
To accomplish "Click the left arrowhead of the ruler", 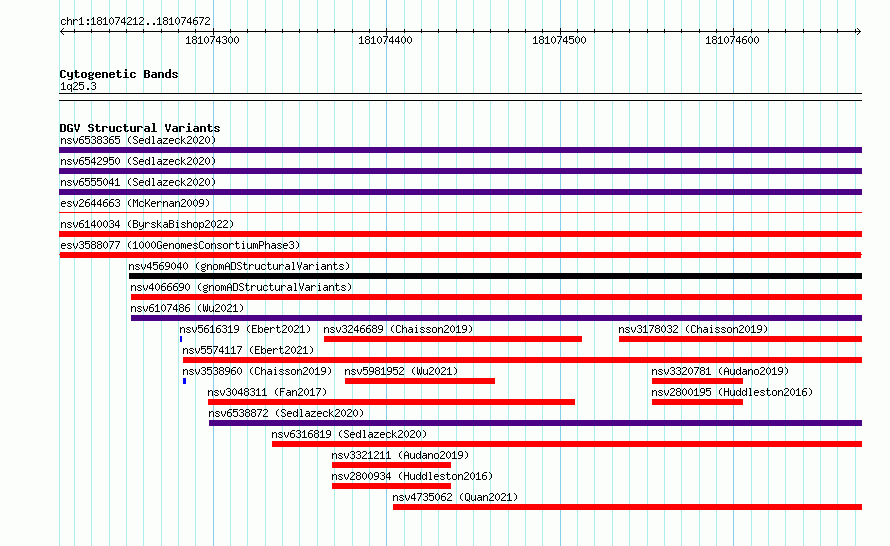I will point(62,32).
